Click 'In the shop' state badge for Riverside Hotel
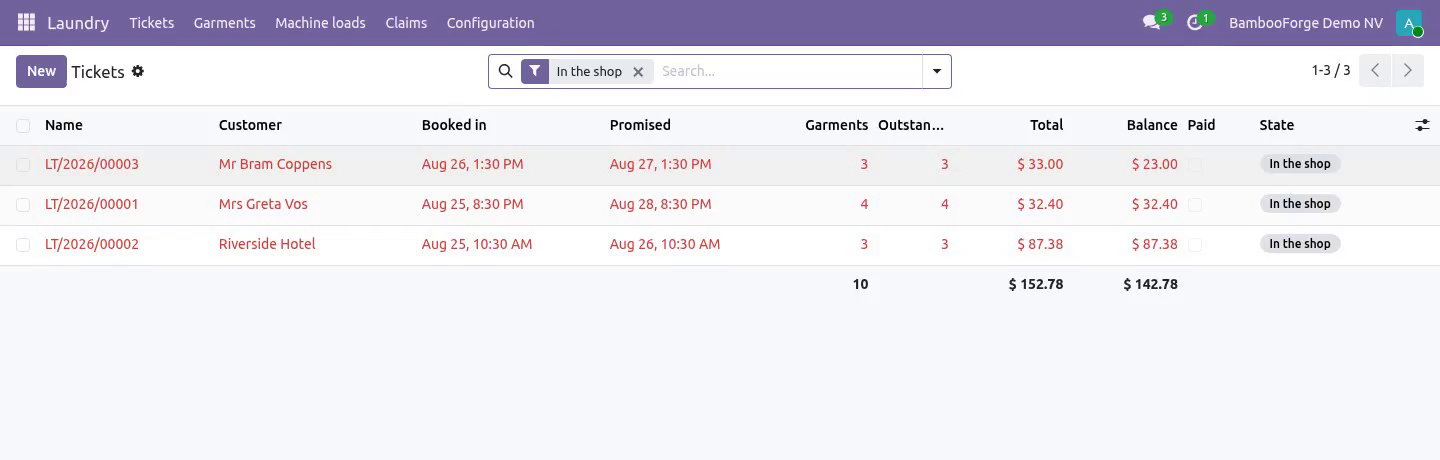Viewport: 1440px width, 460px height. [1300, 244]
